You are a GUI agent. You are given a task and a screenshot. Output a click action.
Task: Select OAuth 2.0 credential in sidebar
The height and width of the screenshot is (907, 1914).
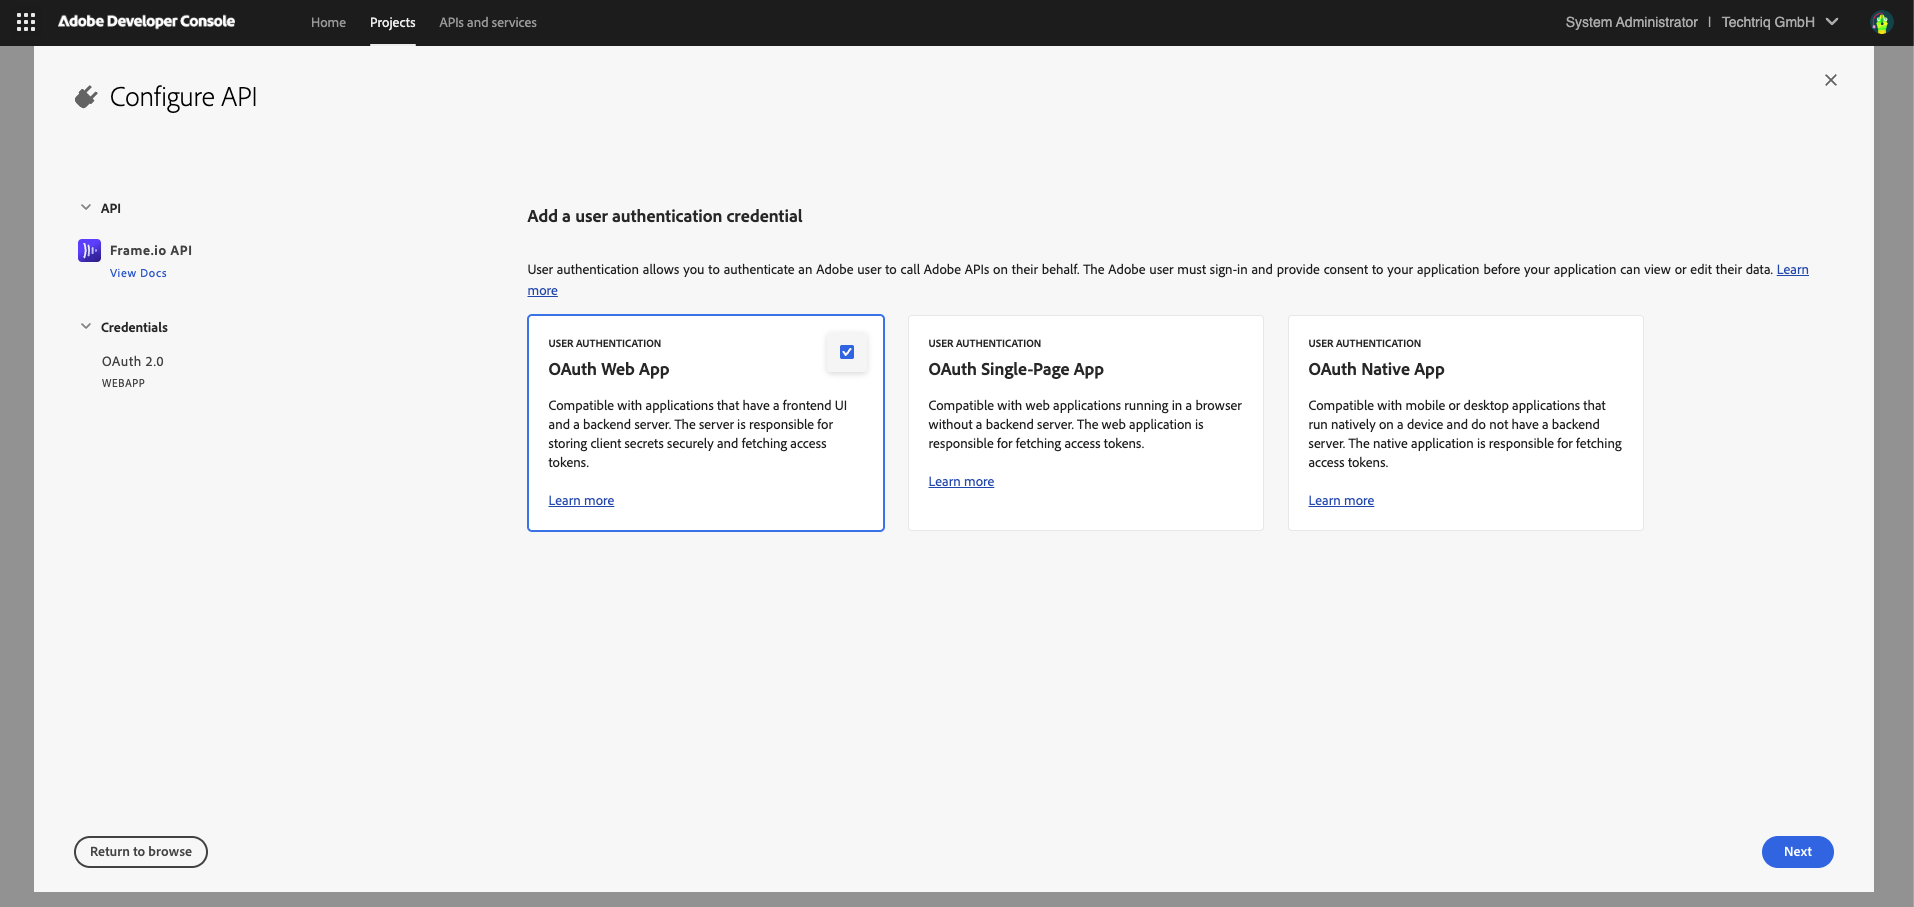point(132,362)
